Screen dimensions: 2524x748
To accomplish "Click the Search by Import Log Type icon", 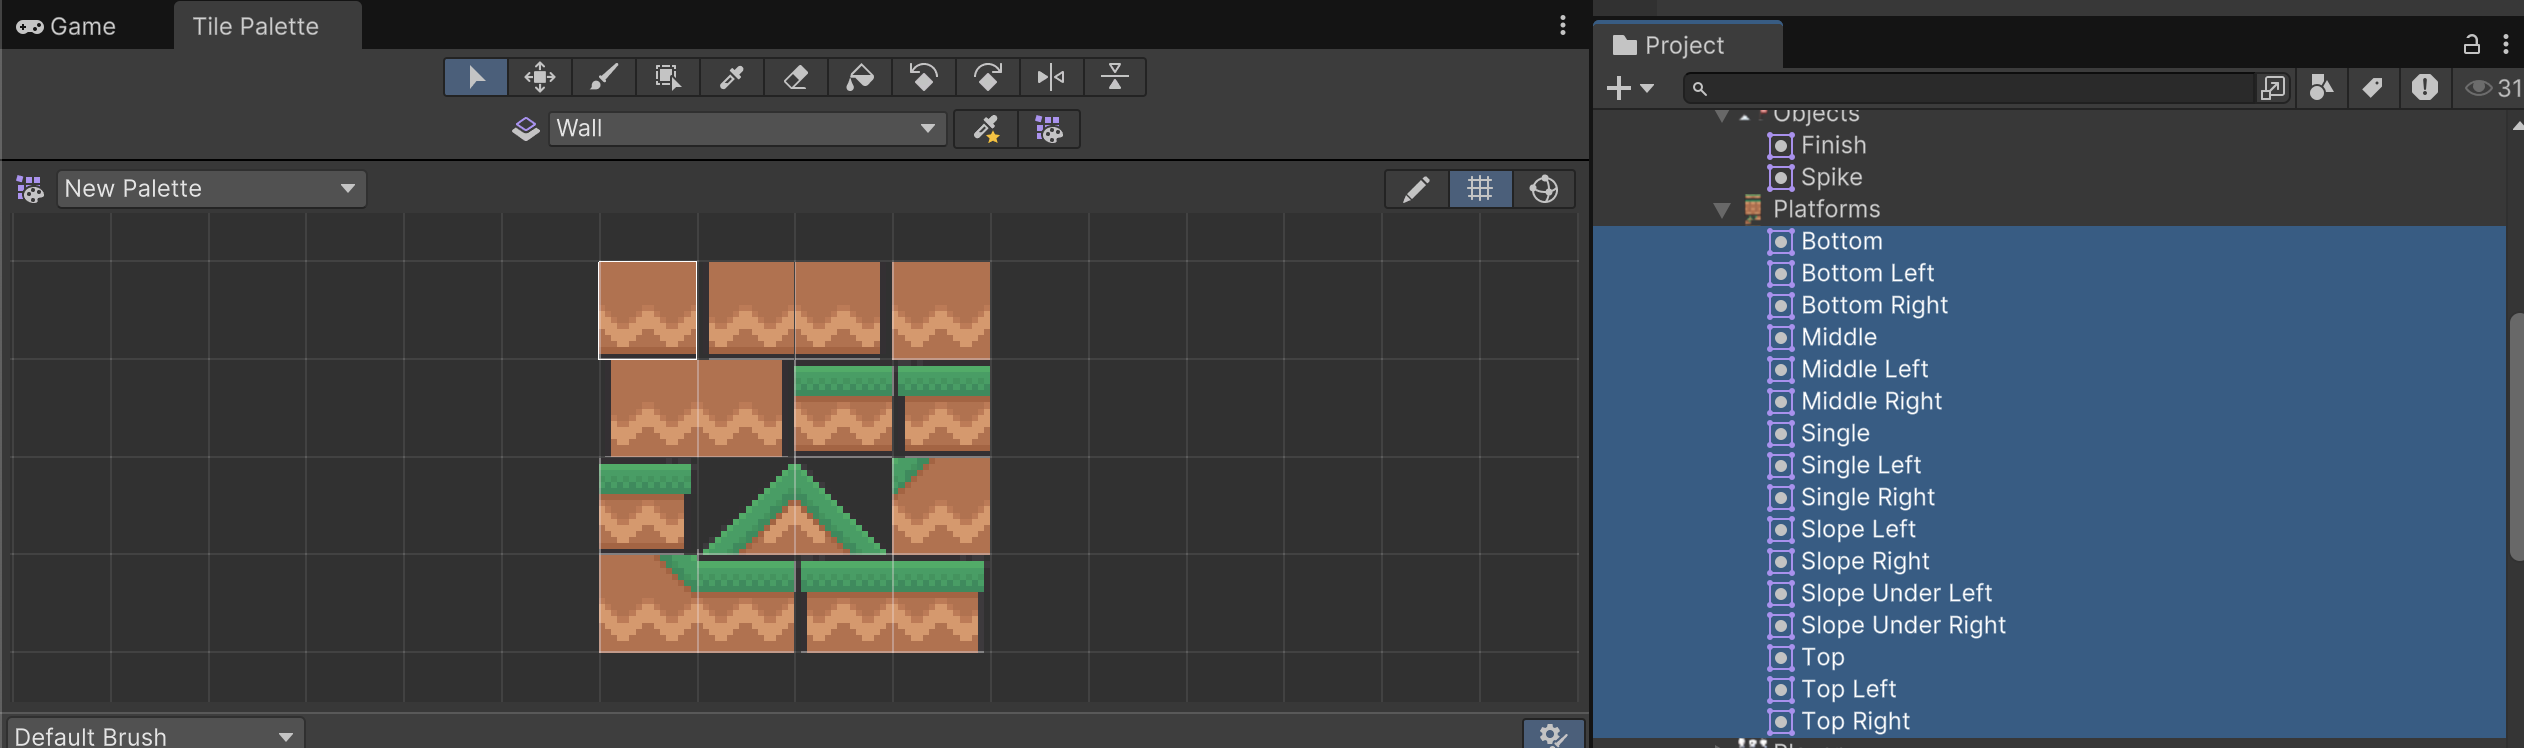I will point(2424,88).
